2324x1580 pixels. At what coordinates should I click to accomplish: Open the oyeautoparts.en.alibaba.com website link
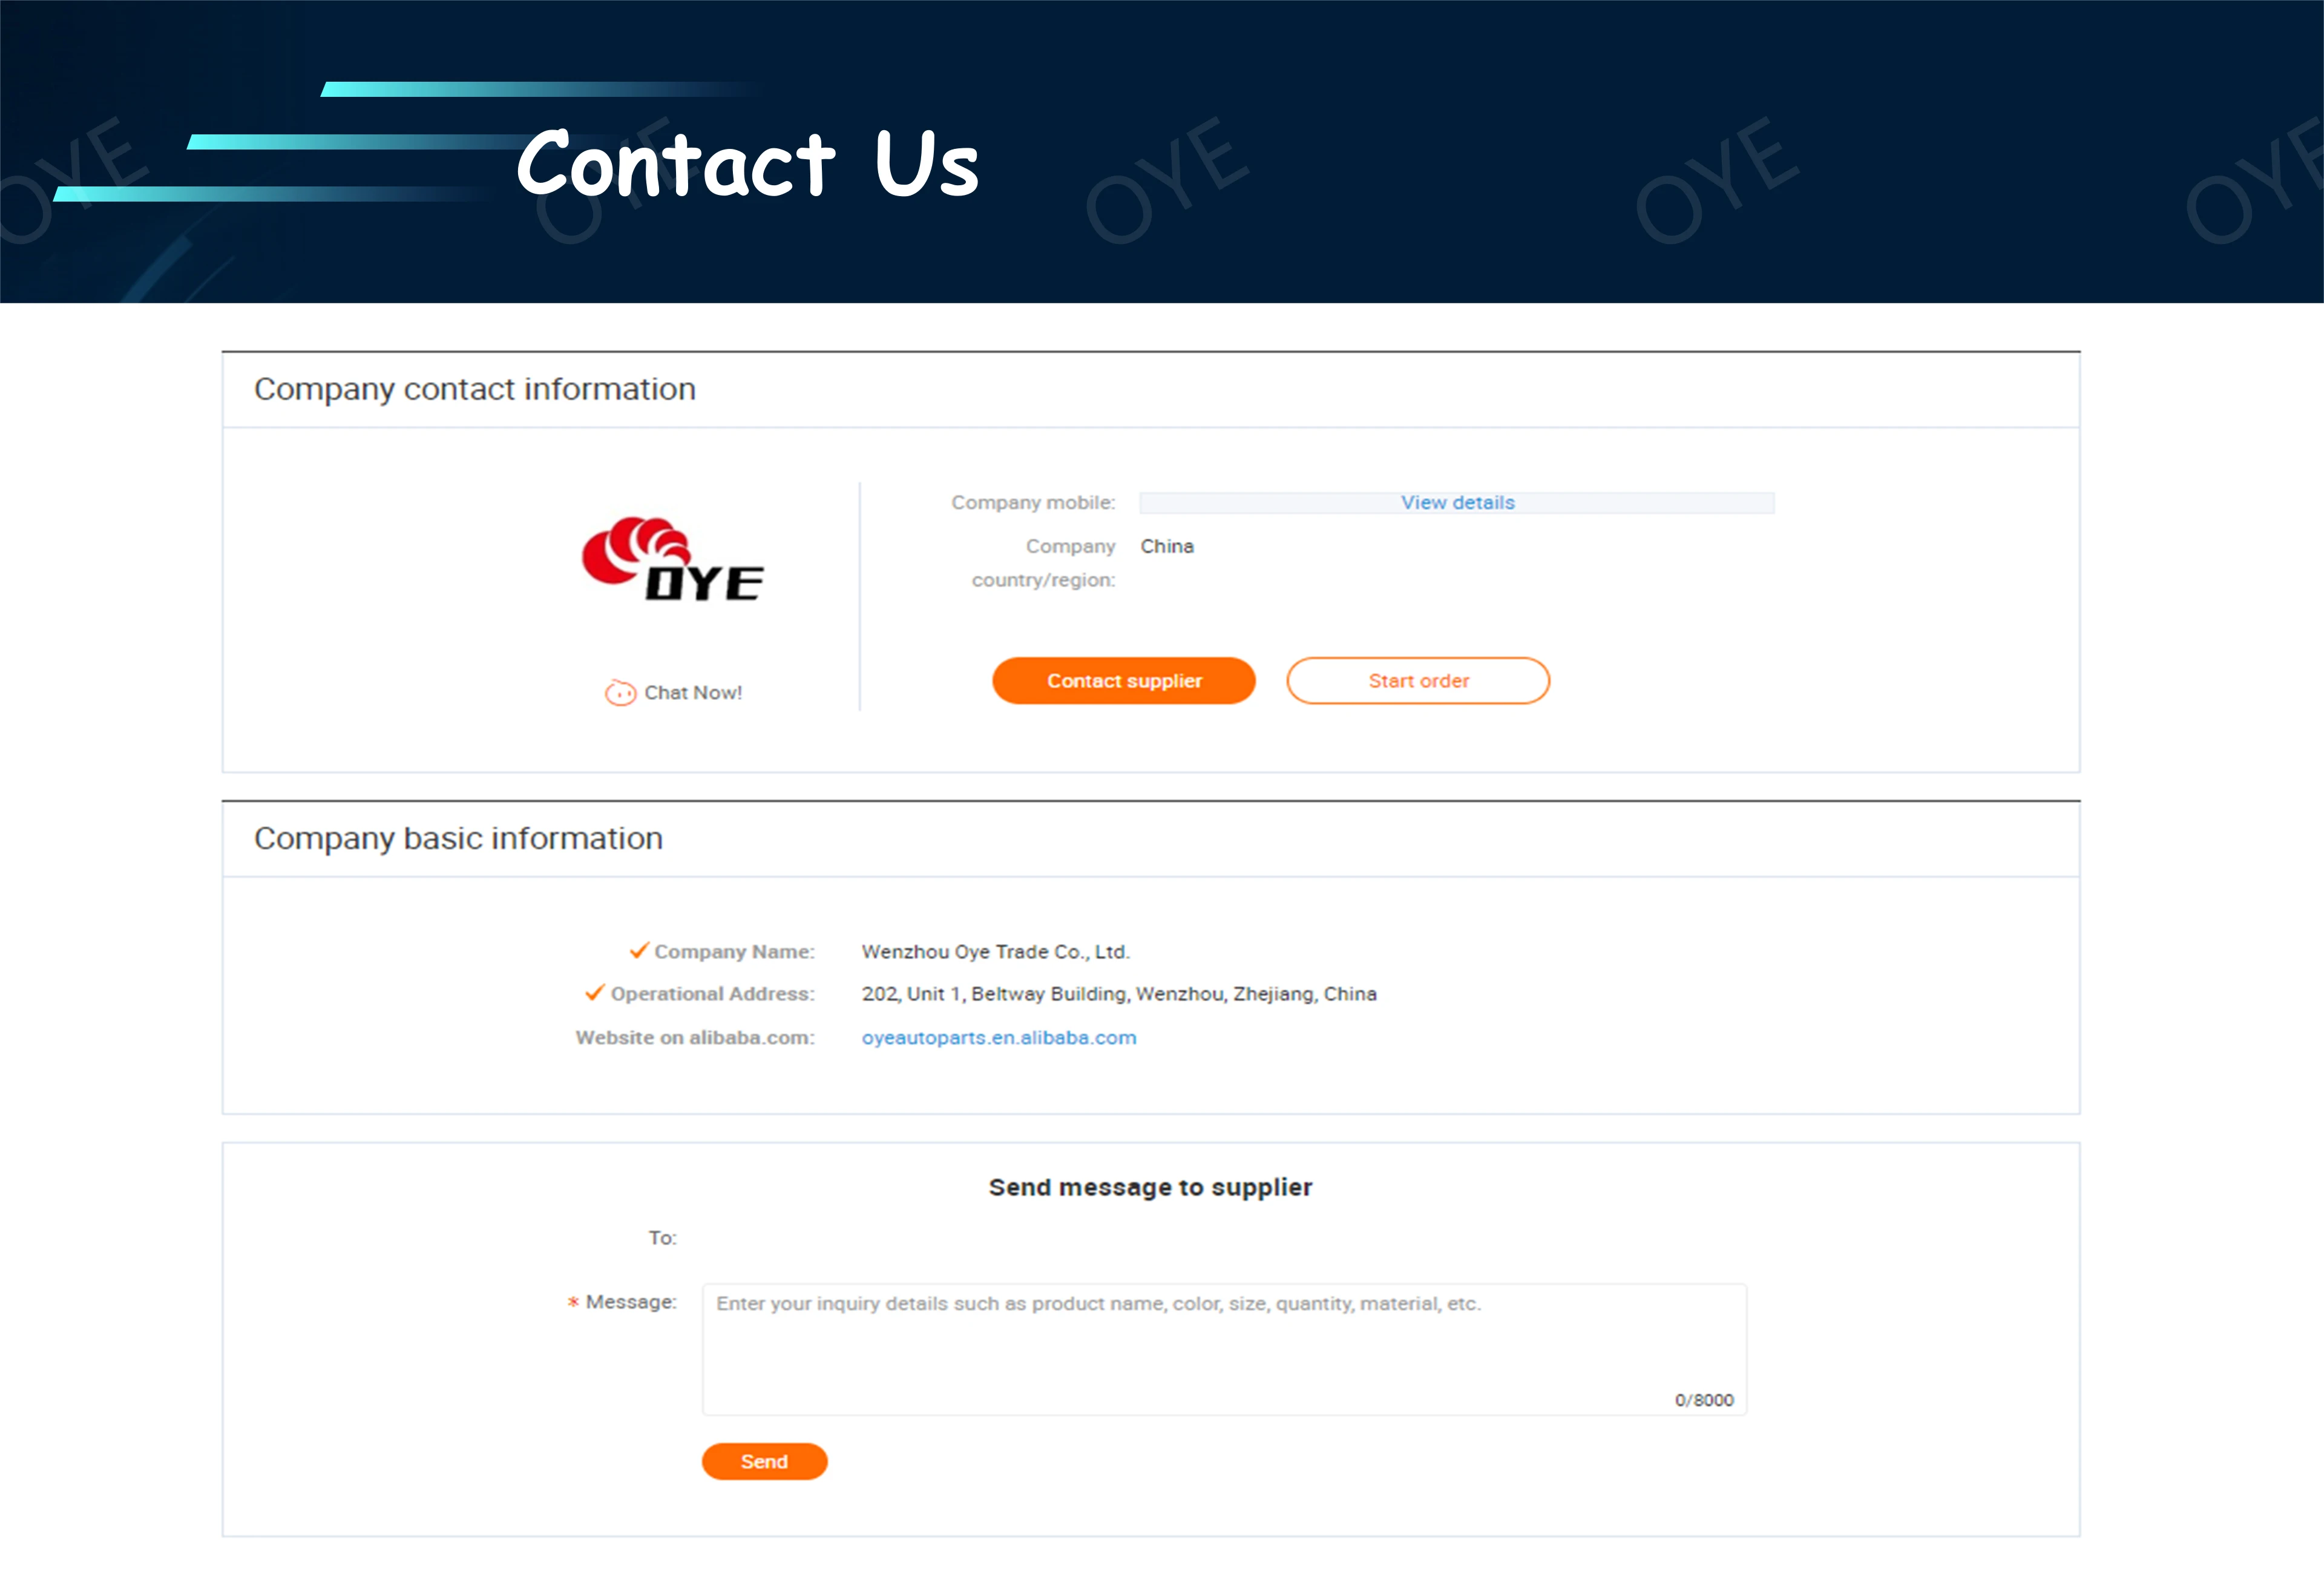999,1037
